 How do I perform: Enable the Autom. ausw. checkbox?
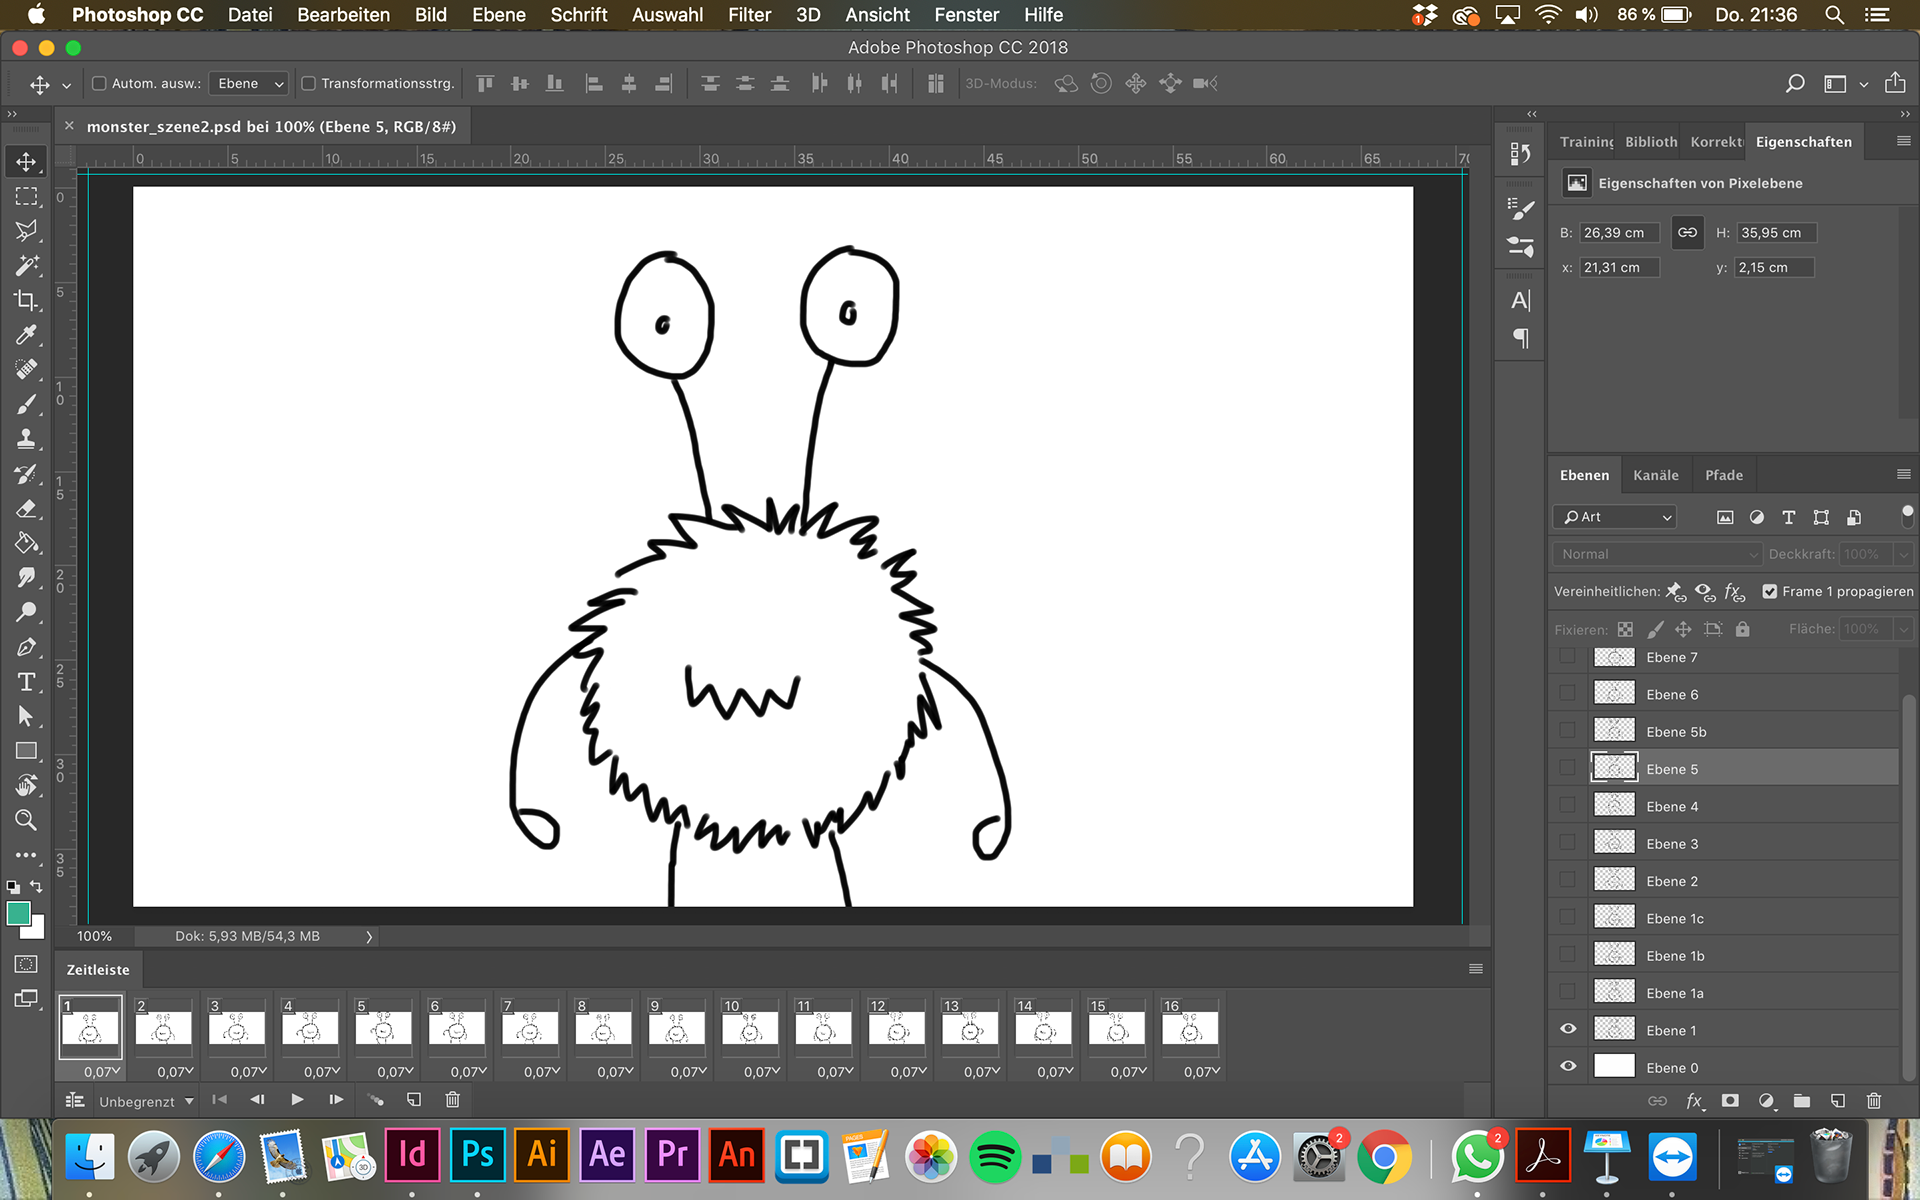(x=99, y=84)
